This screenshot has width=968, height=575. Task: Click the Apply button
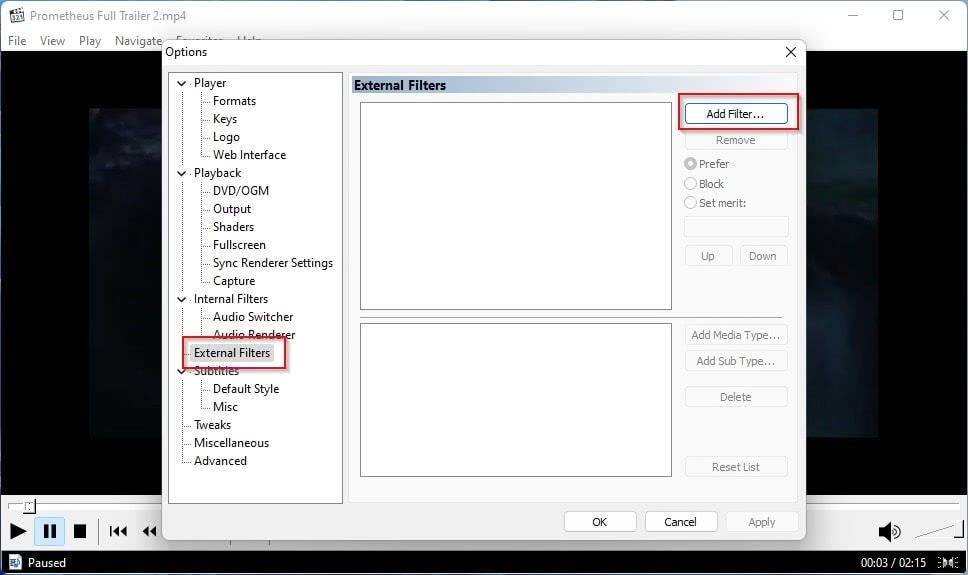tap(761, 522)
